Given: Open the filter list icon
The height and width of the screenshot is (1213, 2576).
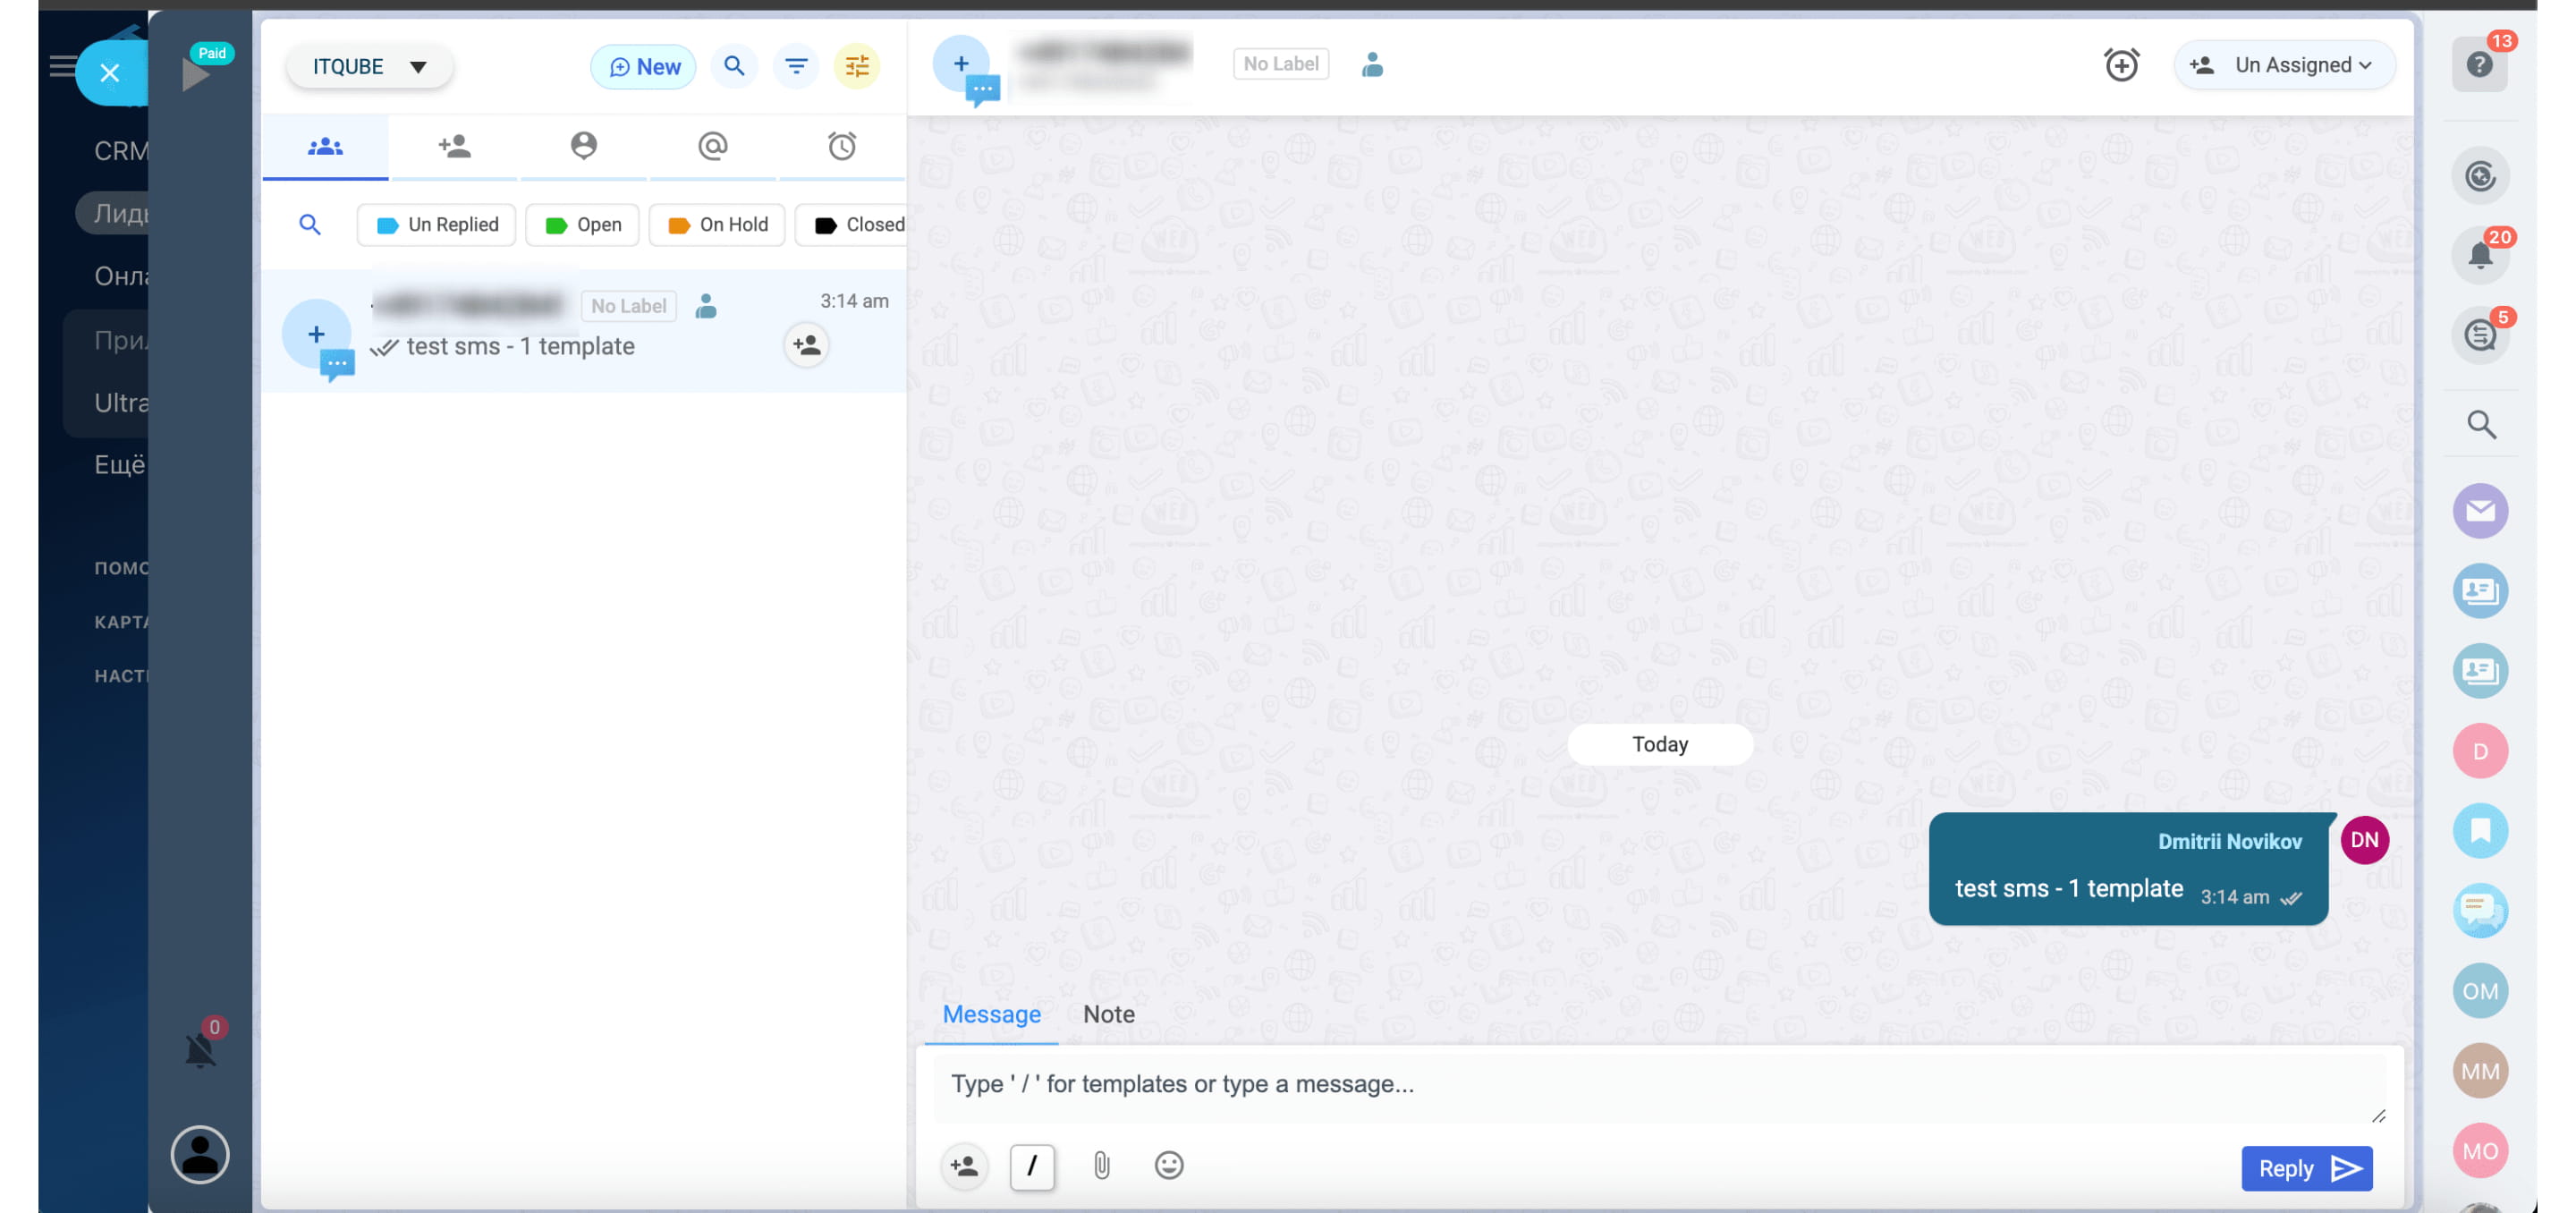Looking at the screenshot, I should tap(796, 67).
